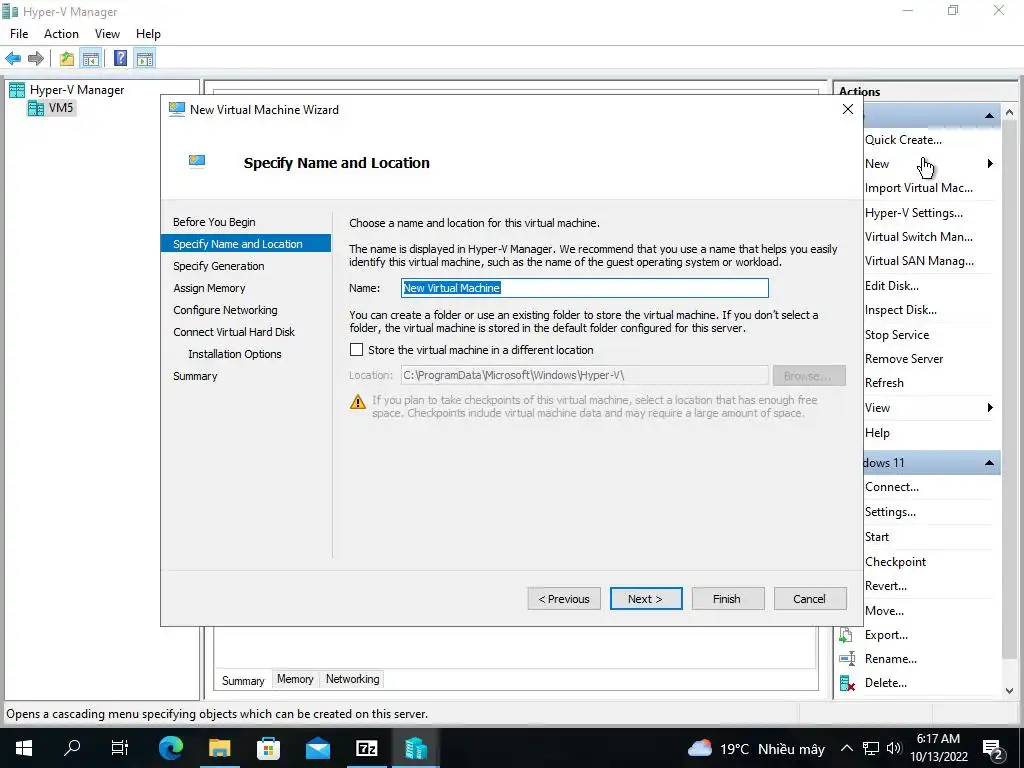Image resolution: width=1024 pixels, height=768 pixels.
Task: Open Mail app from taskbar
Action: (x=318, y=748)
